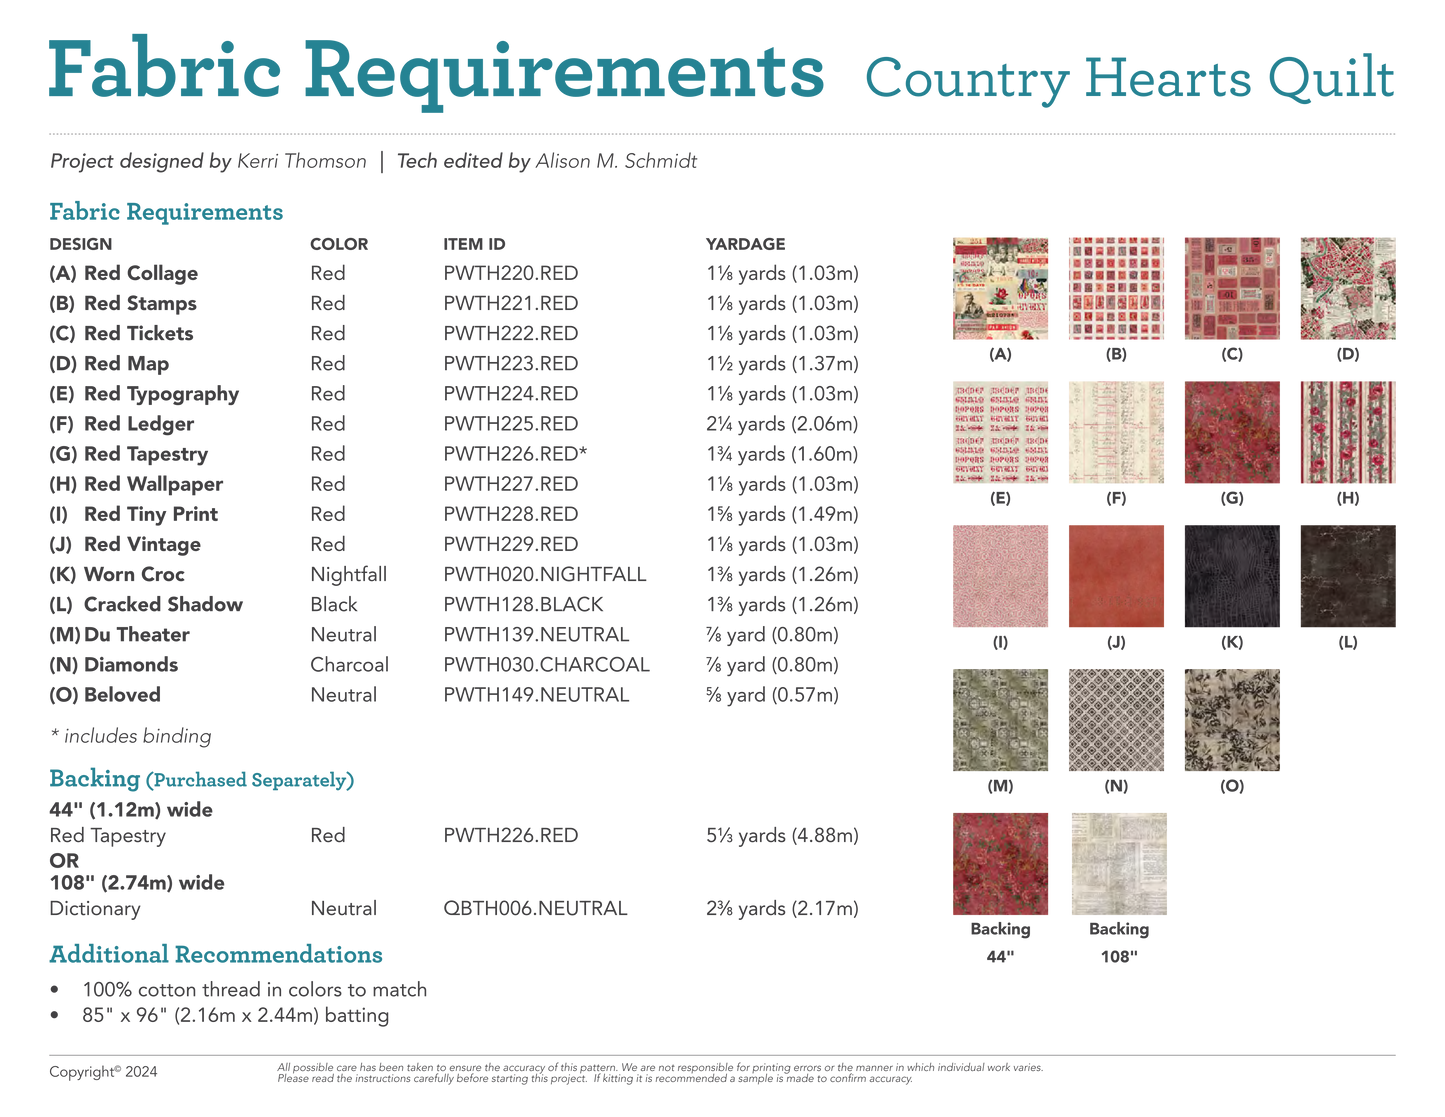Click the cream ledger fabric swatch (F)
The height and width of the screenshot is (1117, 1445).
[x=1116, y=432]
